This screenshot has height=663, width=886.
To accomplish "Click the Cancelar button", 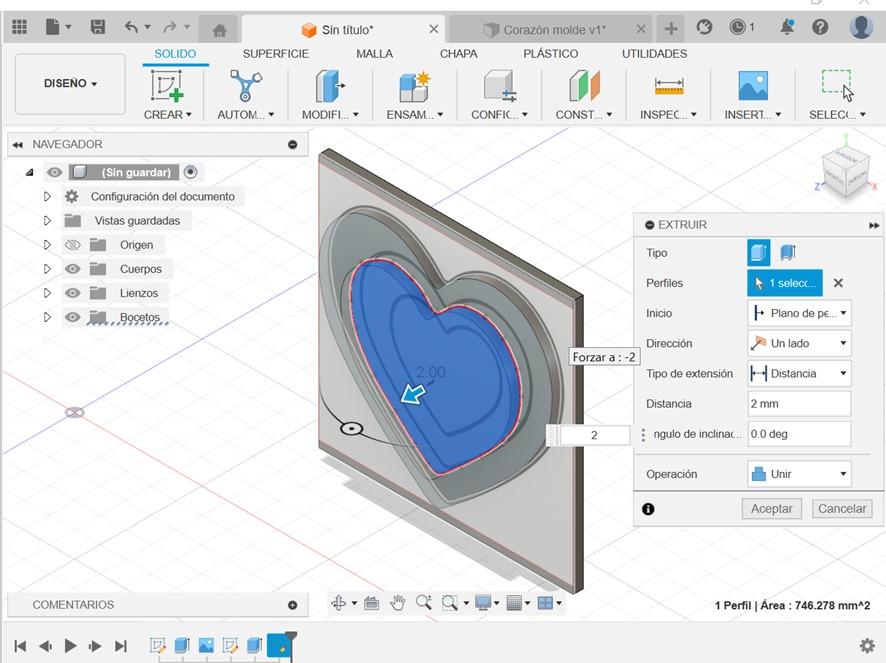I will tap(841, 509).
